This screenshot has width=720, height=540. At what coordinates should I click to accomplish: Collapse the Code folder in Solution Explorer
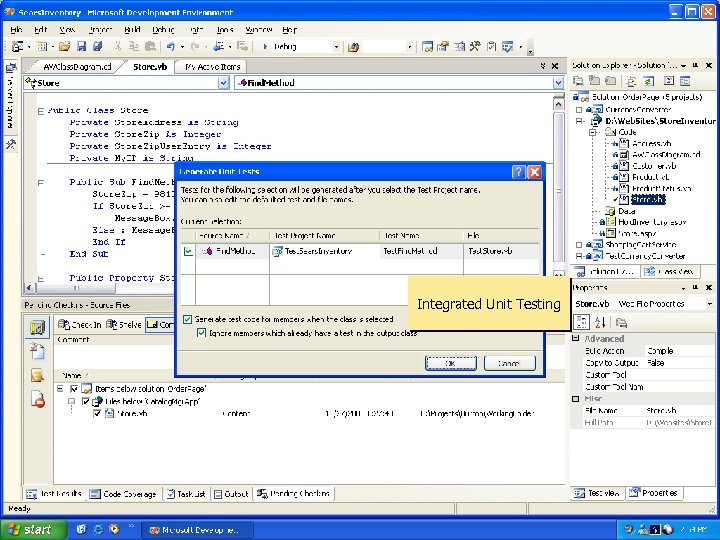(x=592, y=132)
